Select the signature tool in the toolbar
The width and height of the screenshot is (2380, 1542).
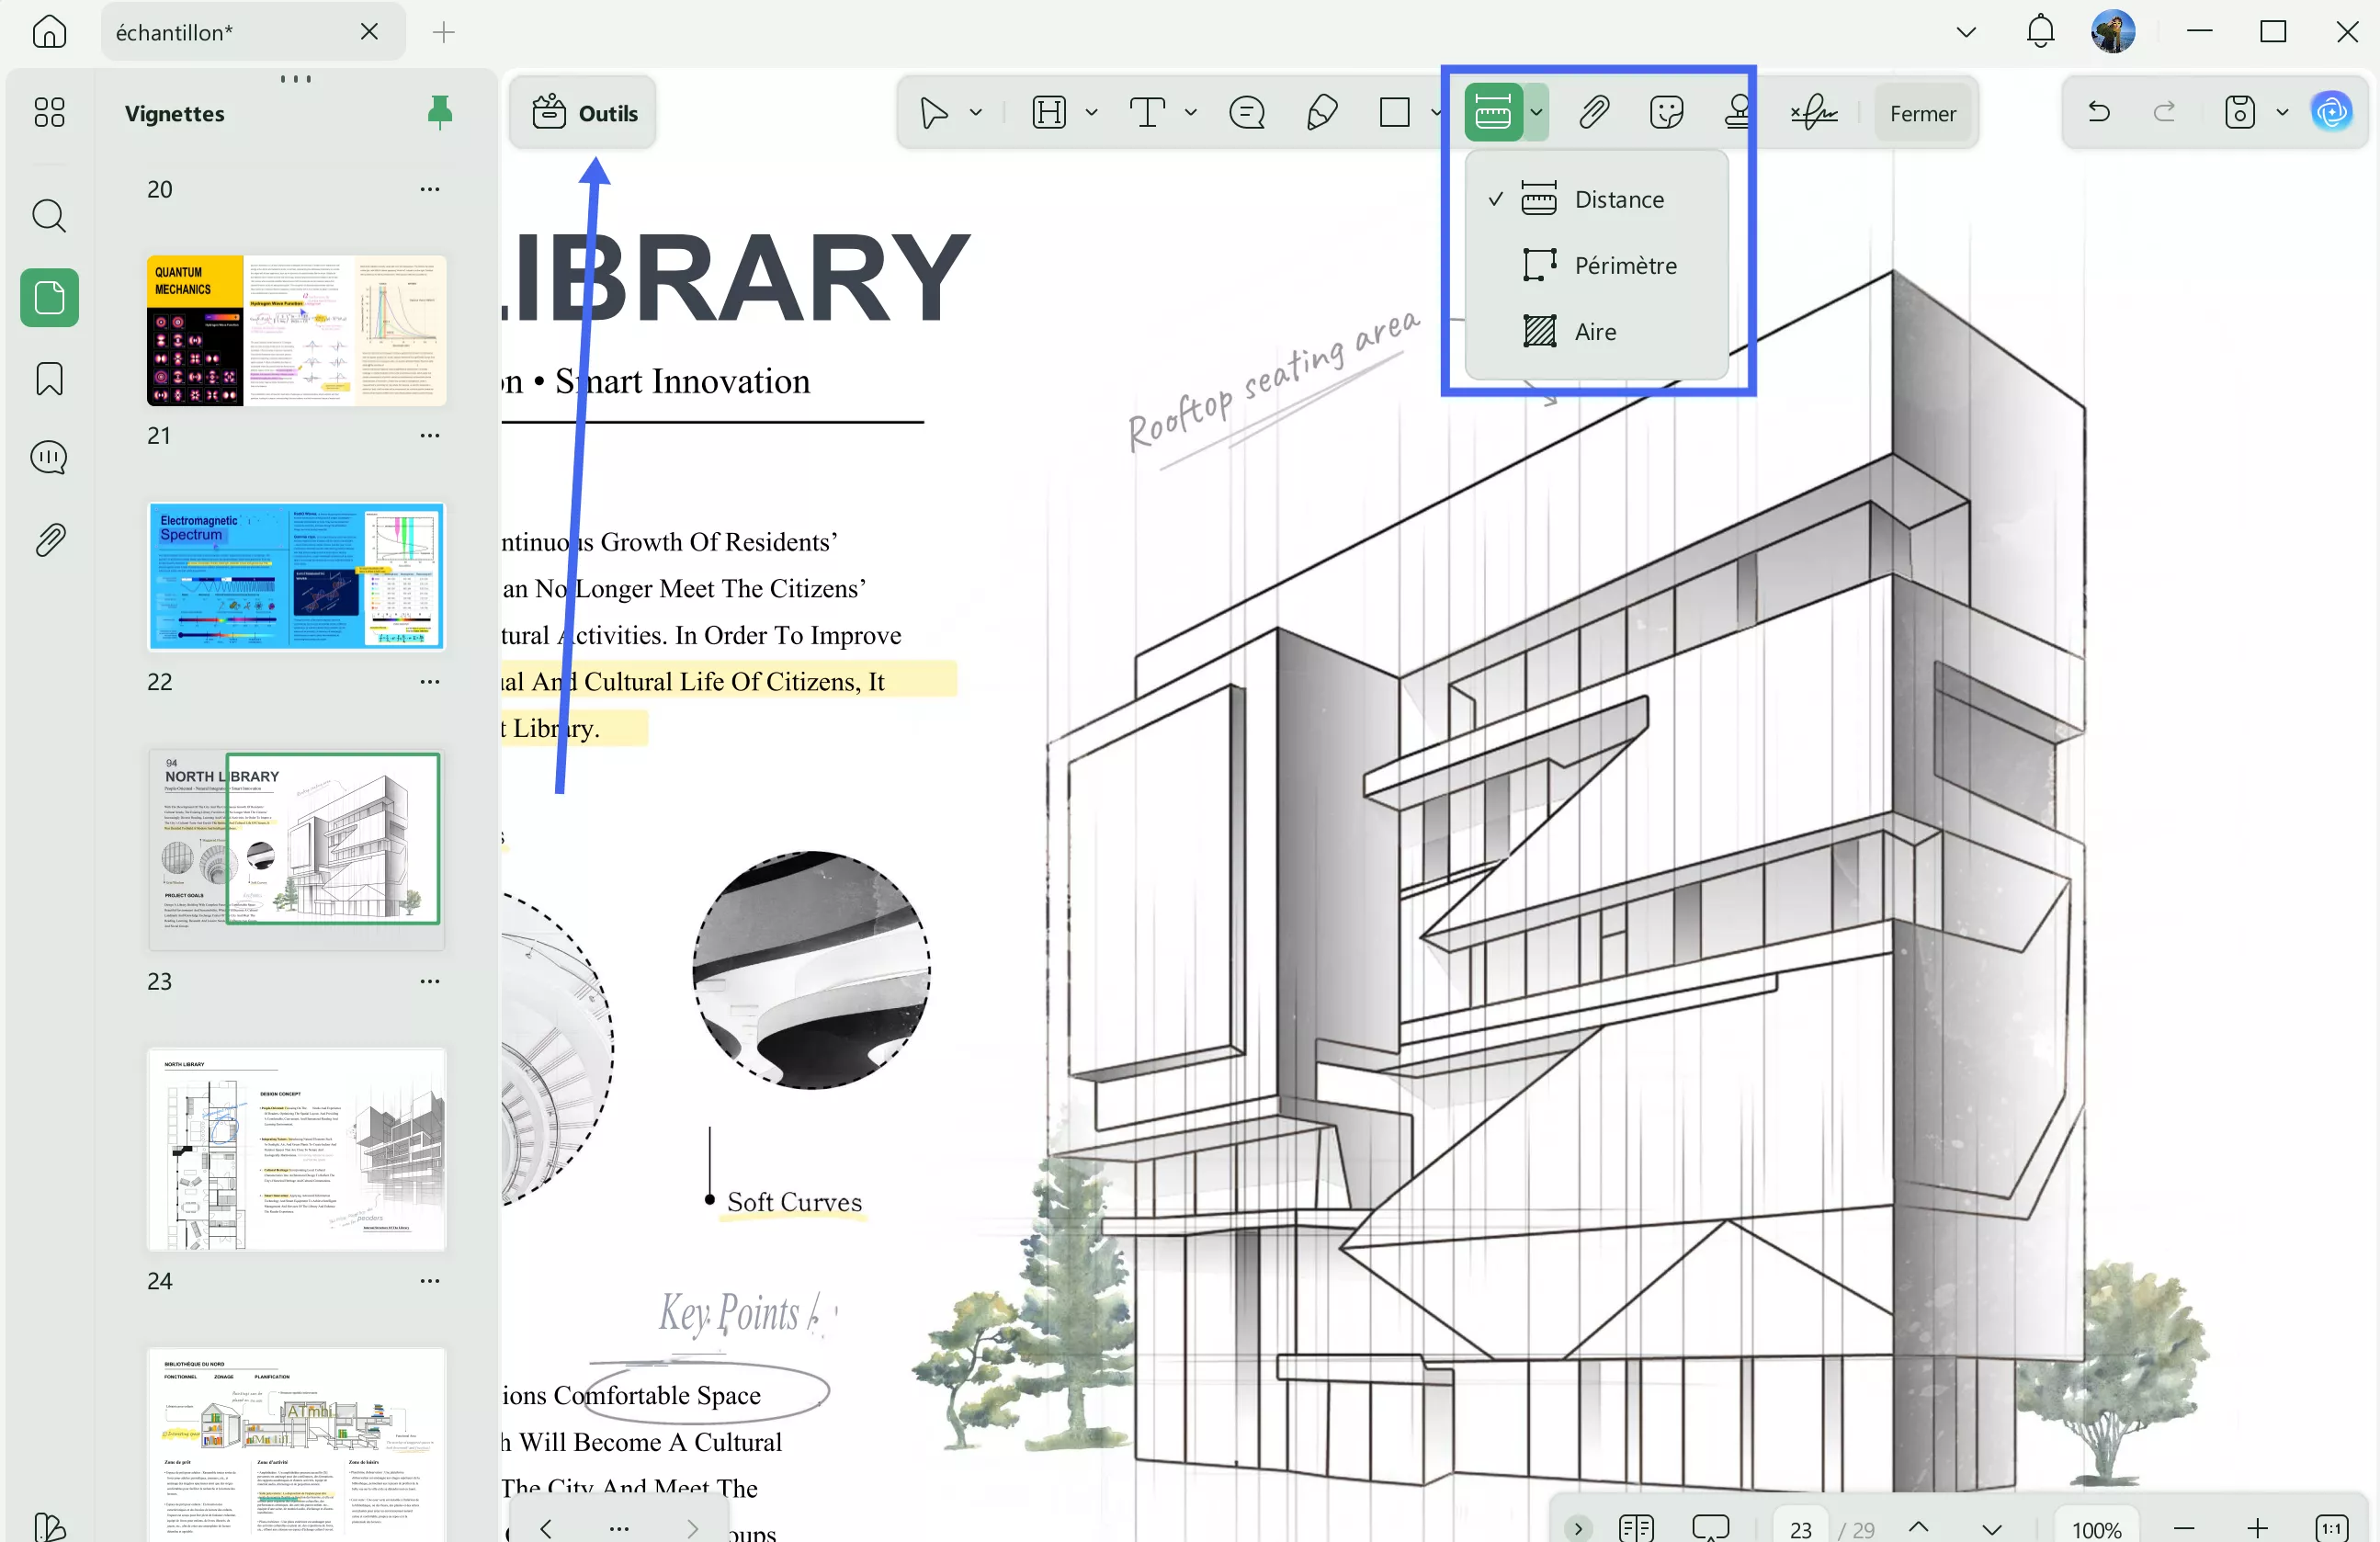click(1813, 112)
